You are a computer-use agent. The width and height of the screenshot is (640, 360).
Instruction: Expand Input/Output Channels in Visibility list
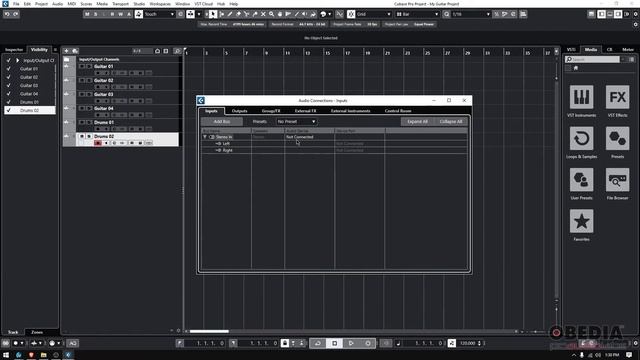pyautogui.click(x=18, y=60)
